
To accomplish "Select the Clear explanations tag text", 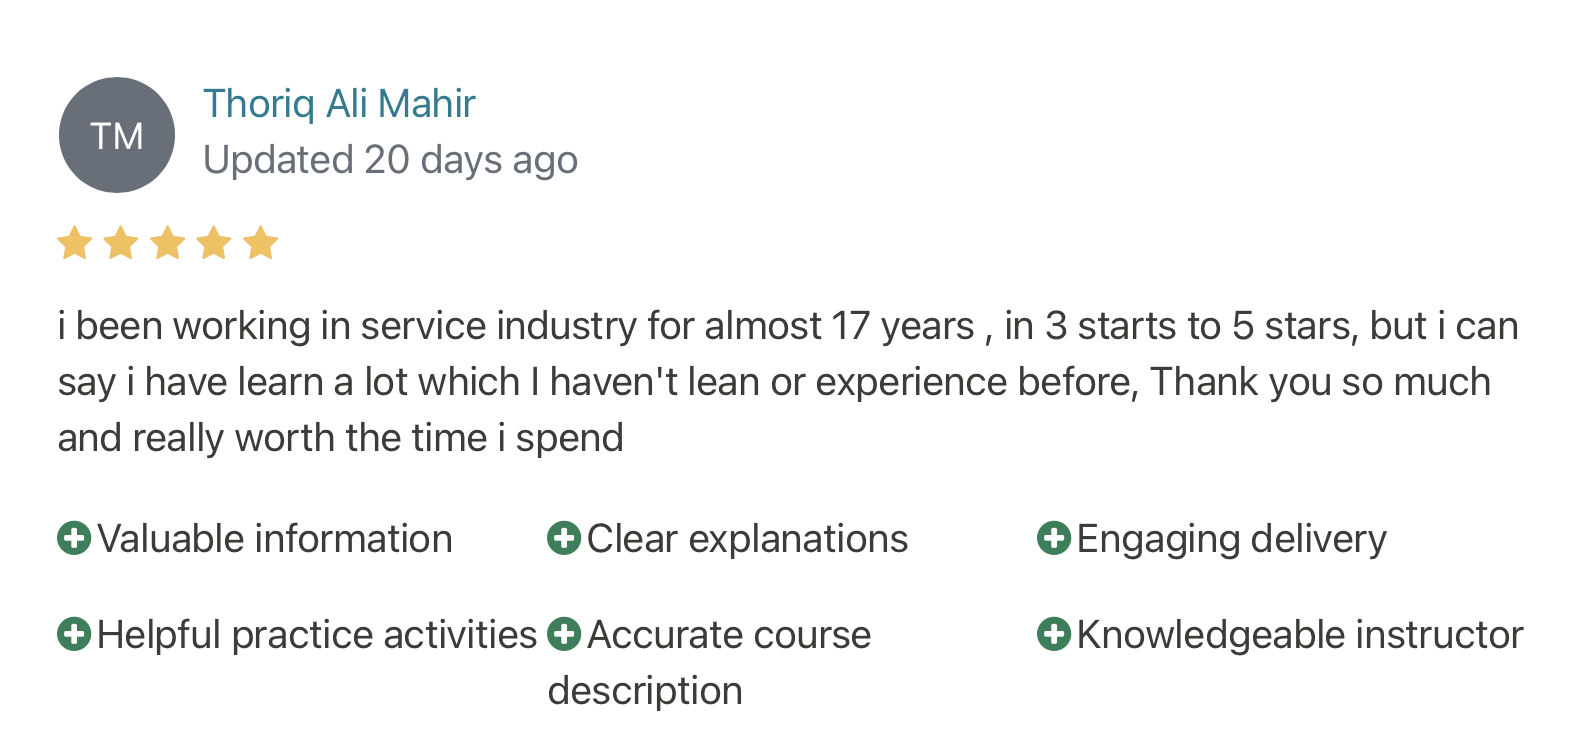I will (x=747, y=539).
